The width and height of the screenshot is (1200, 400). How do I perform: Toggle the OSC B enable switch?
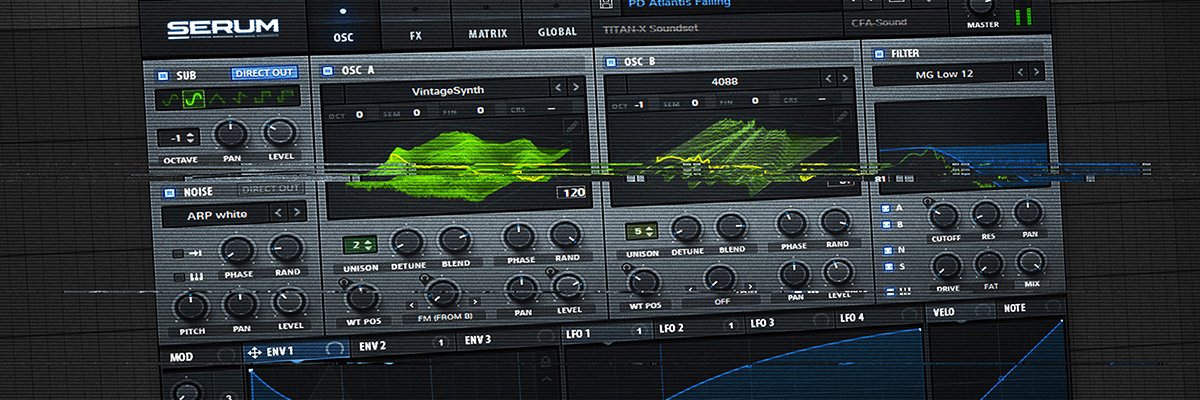[x=609, y=61]
